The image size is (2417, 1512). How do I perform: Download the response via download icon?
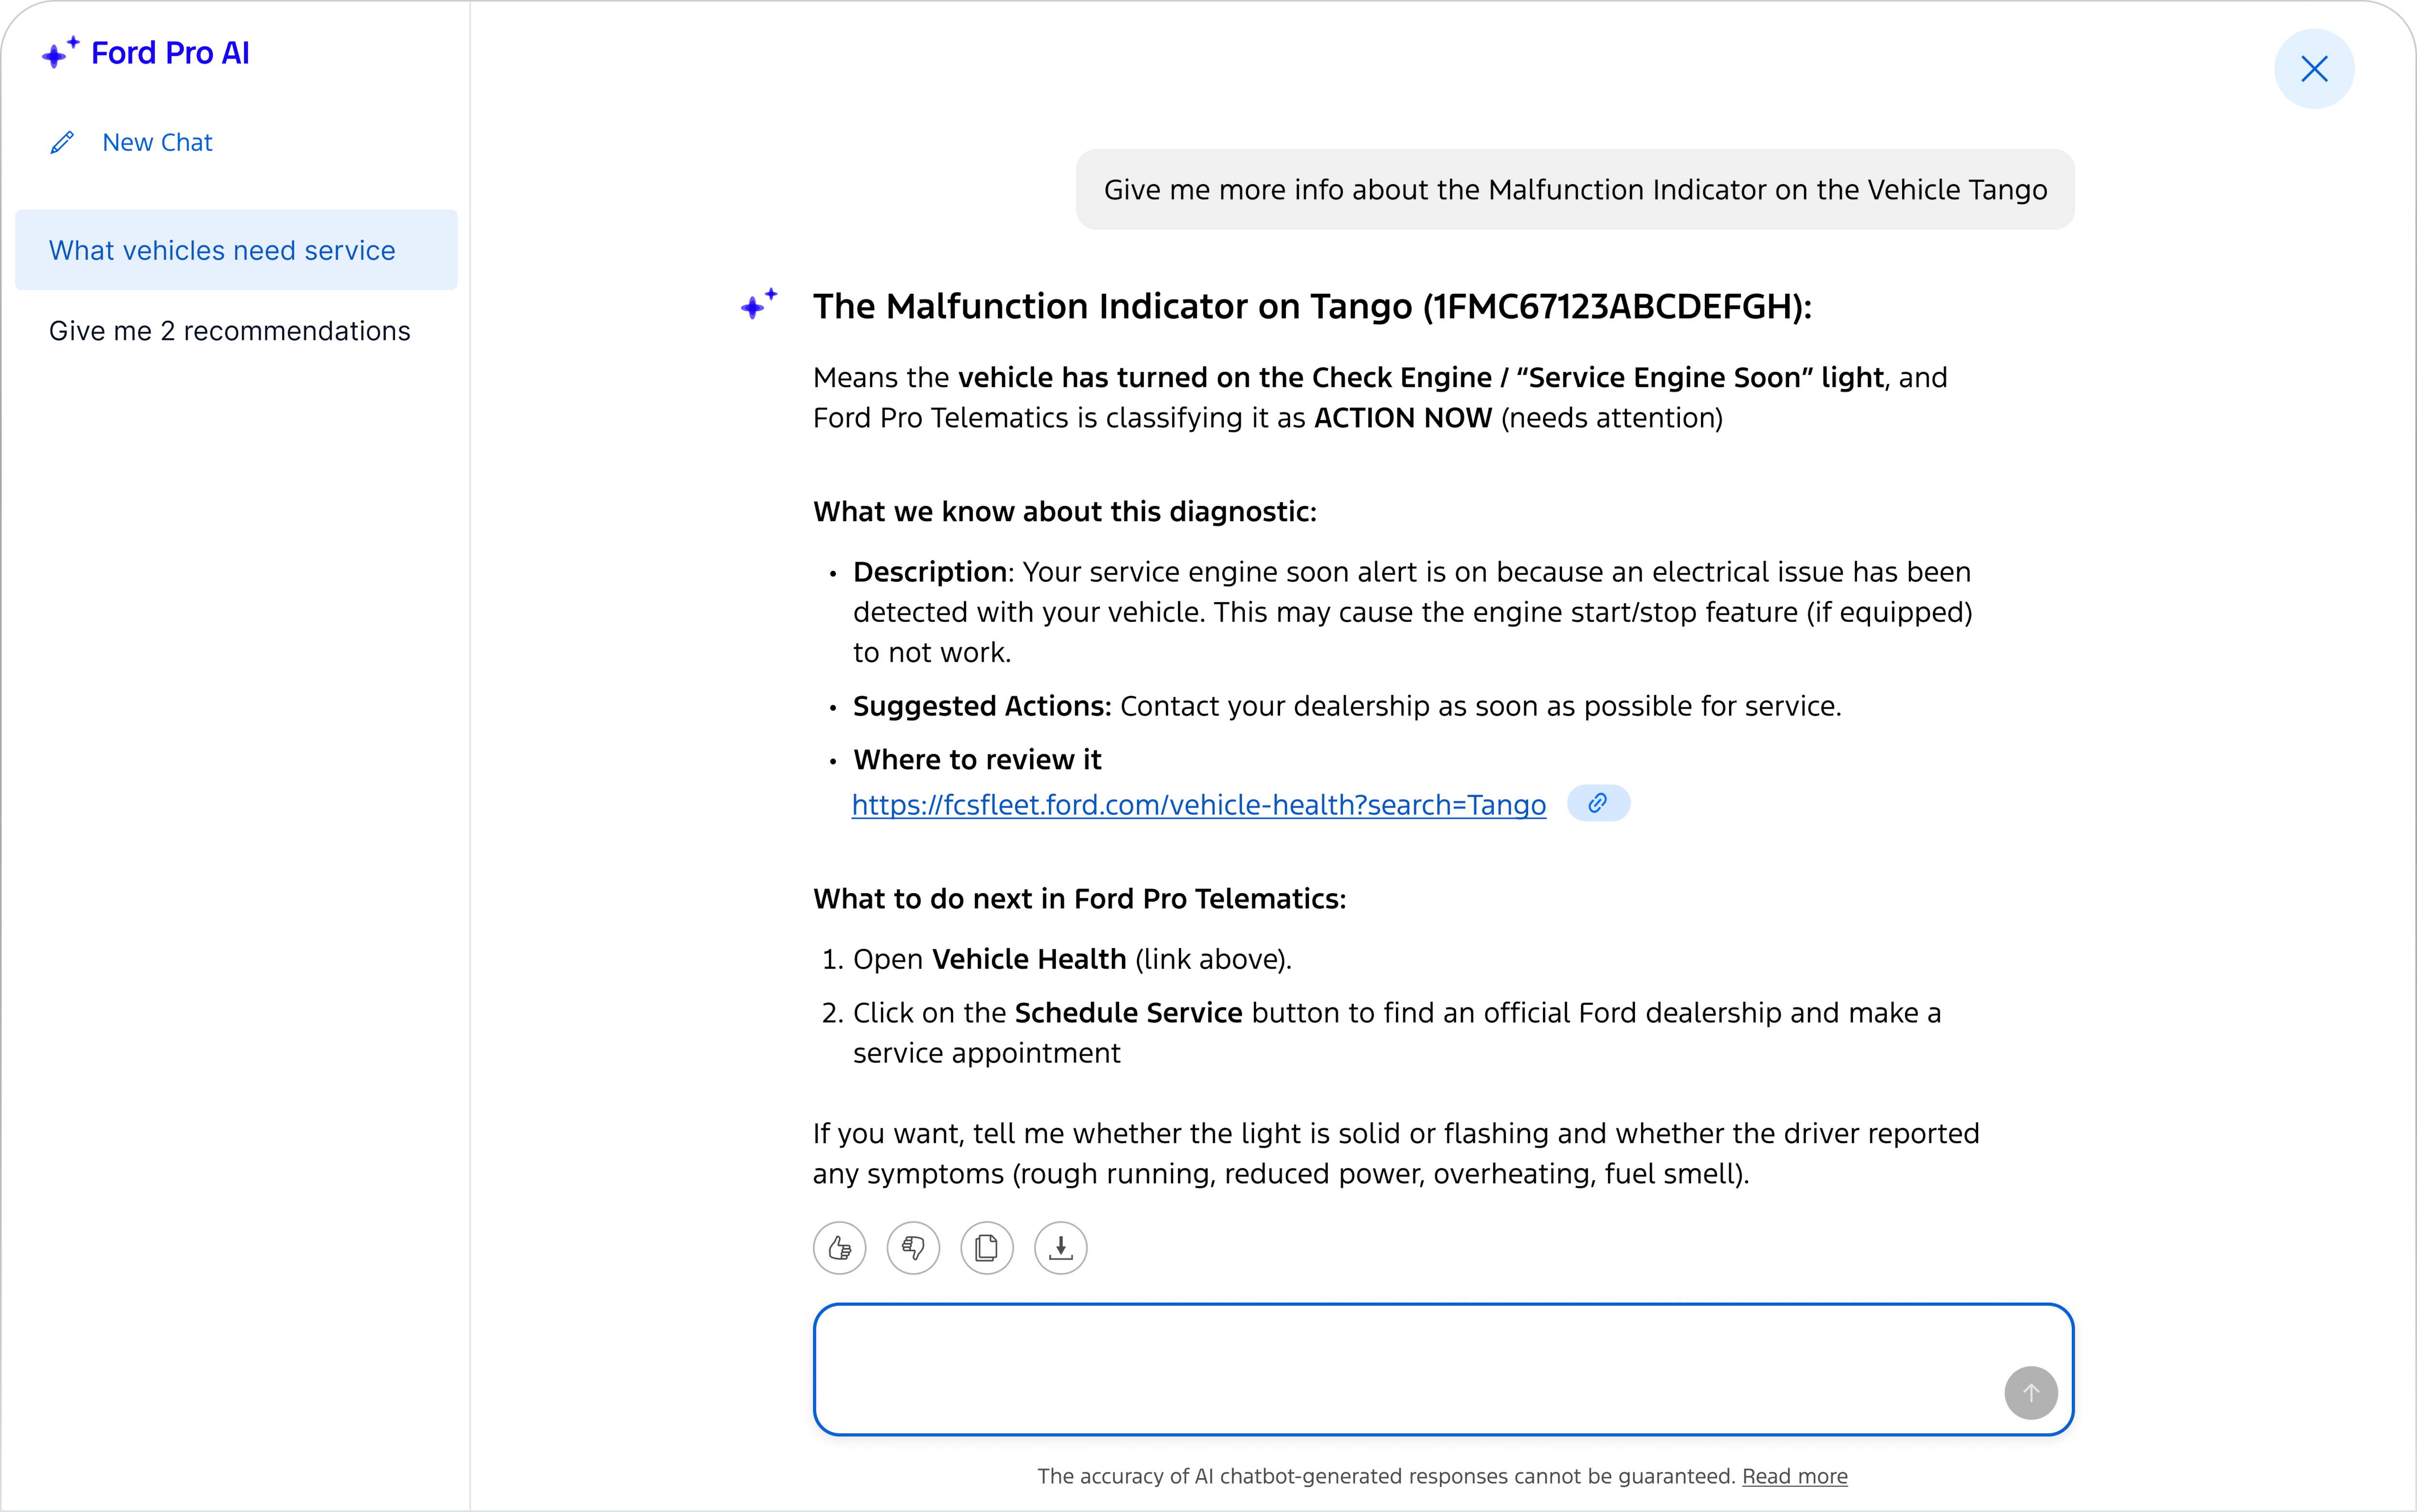coord(1059,1247)
